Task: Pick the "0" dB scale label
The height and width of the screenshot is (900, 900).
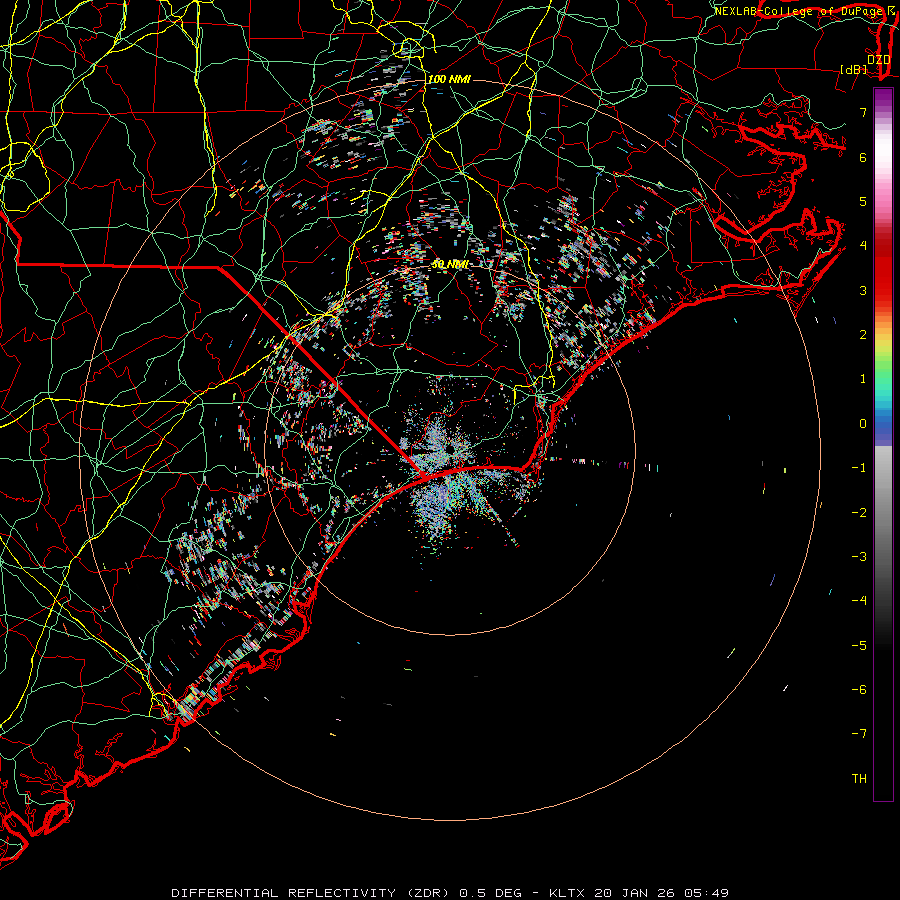Action: point(863,424)
